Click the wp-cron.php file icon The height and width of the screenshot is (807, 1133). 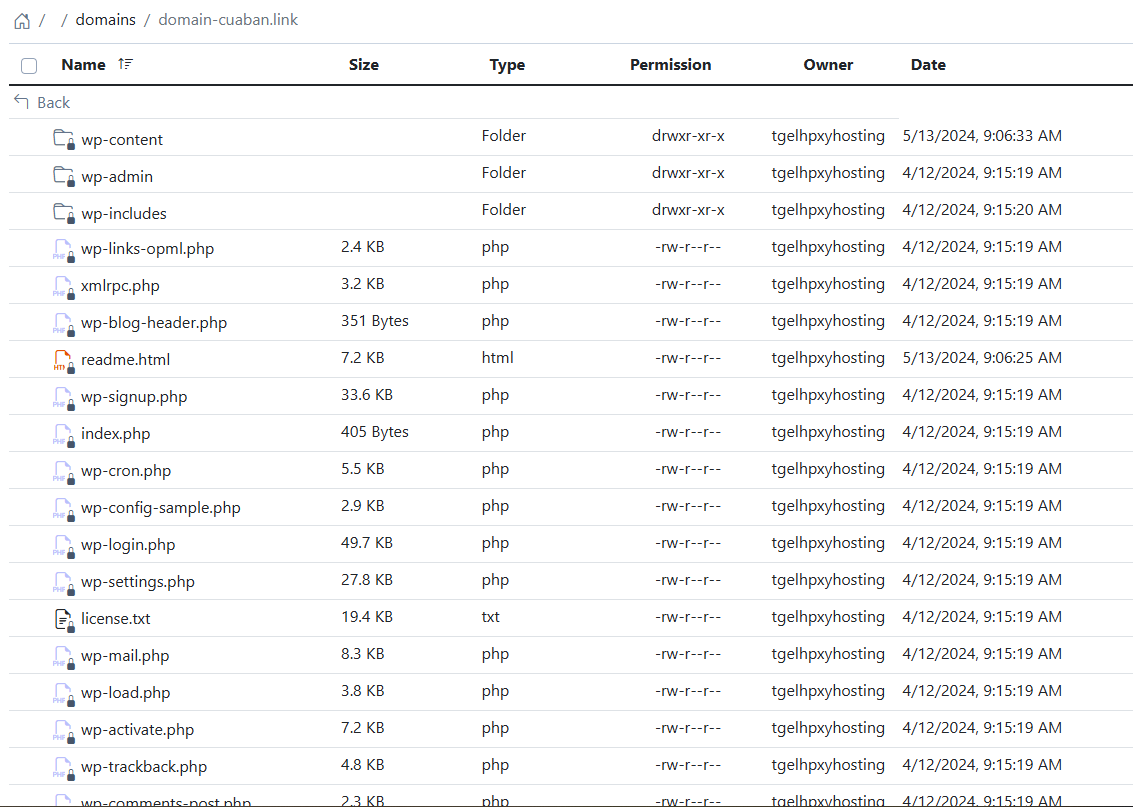pos(64,472)
